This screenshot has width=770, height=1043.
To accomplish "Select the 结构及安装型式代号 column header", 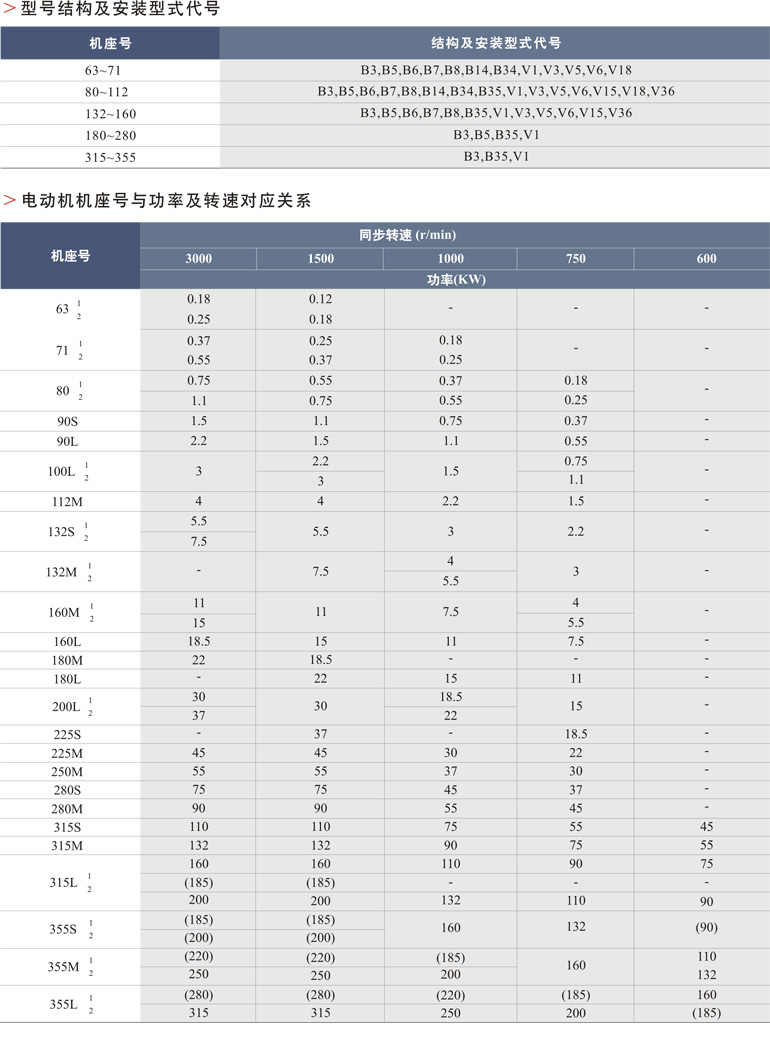I will (495, 43).
